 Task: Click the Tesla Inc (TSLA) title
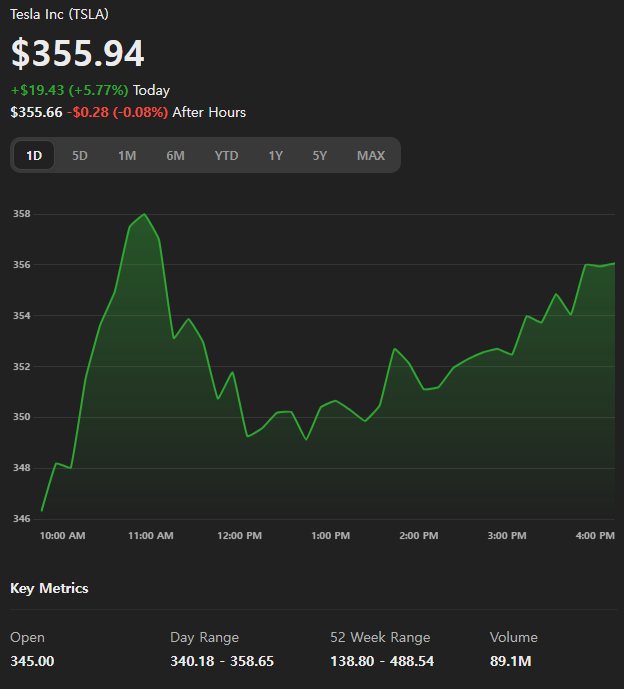click(x=59, y=15)
